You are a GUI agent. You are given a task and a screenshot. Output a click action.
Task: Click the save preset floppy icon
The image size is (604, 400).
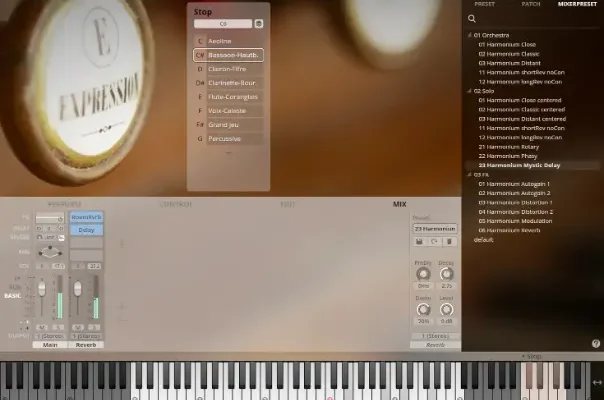(420, 242)
